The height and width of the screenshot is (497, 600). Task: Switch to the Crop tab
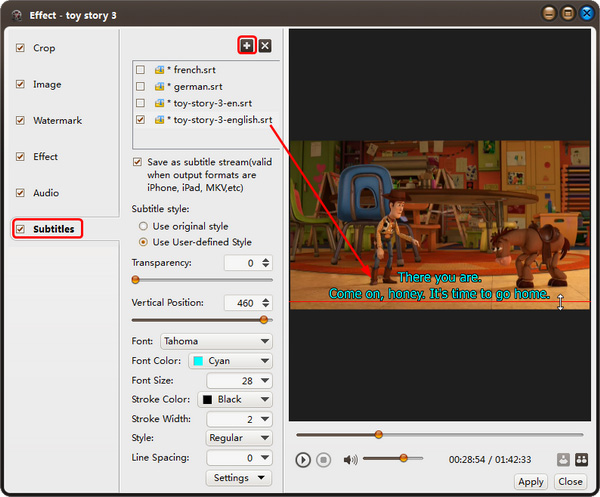[44, 48]
